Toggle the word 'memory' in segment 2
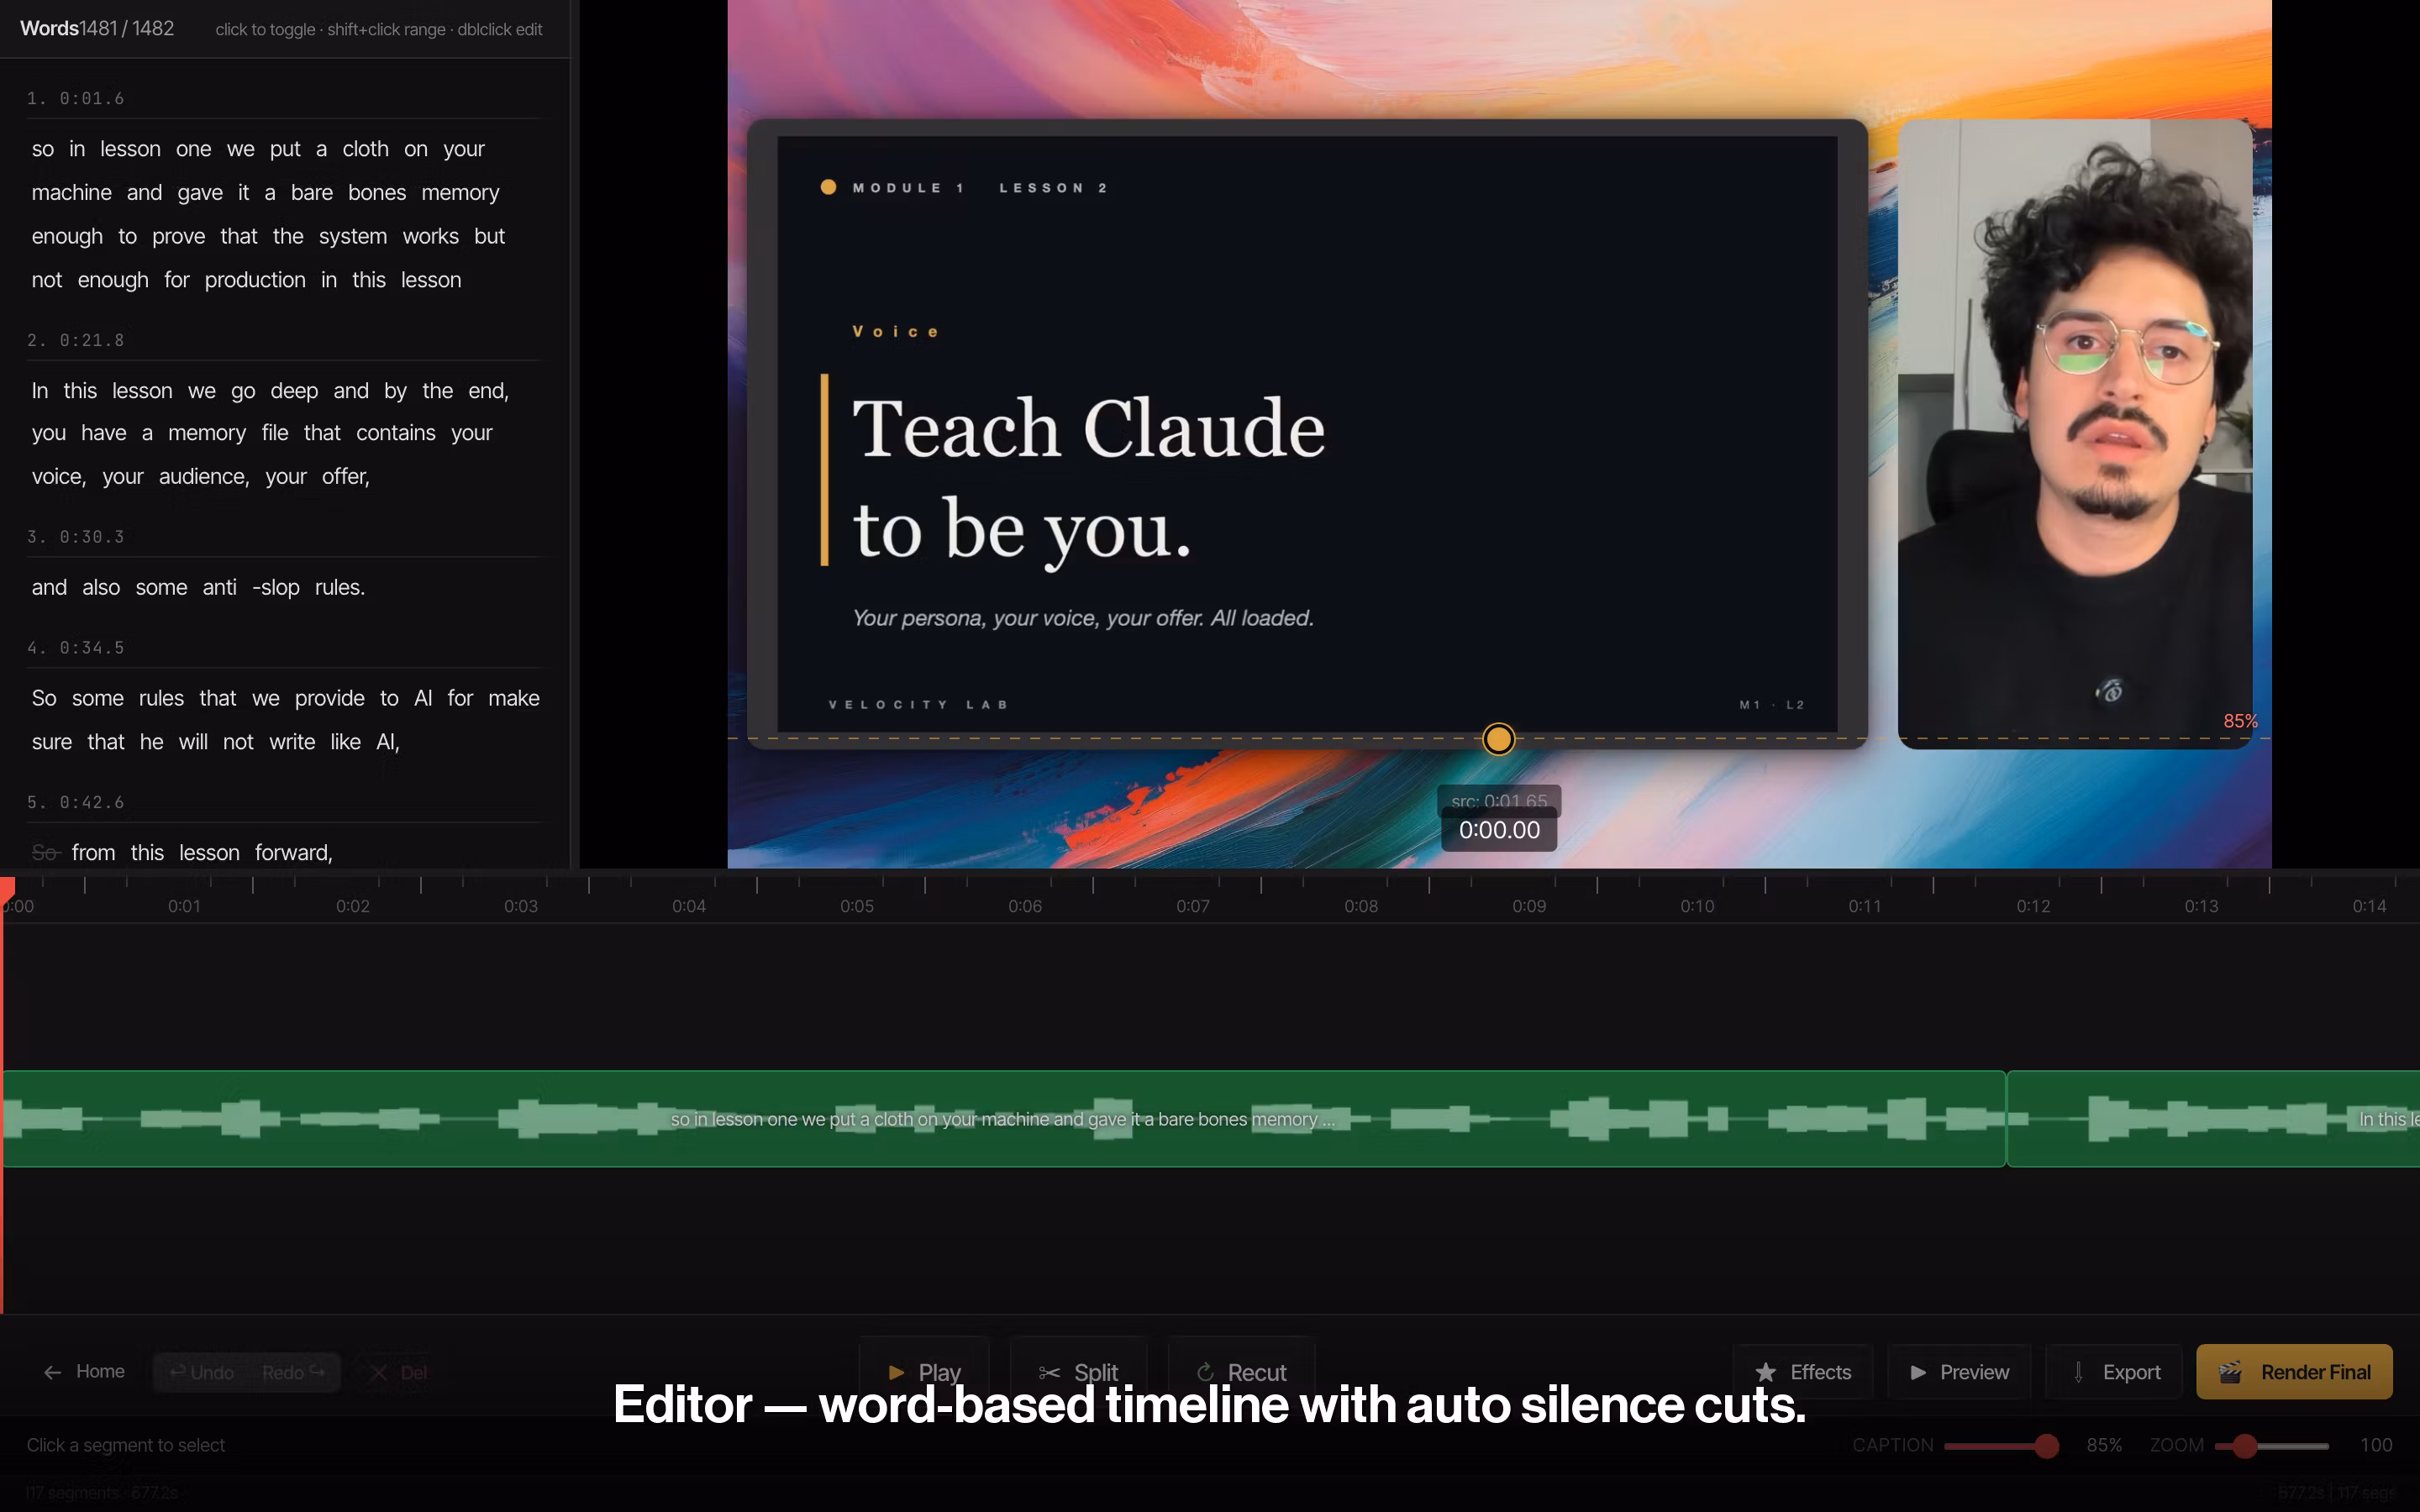This screenshot has width=2420, height=1512. pos(207,433)
